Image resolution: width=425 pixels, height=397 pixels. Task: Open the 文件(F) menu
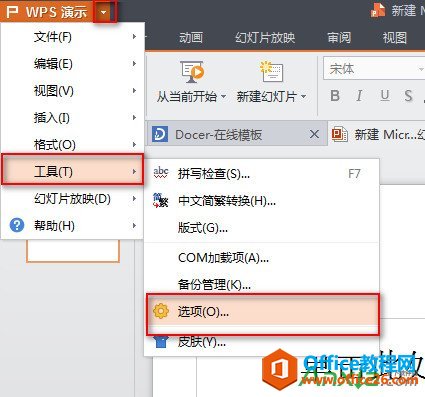pyautogui.click(x=73, y=37)
